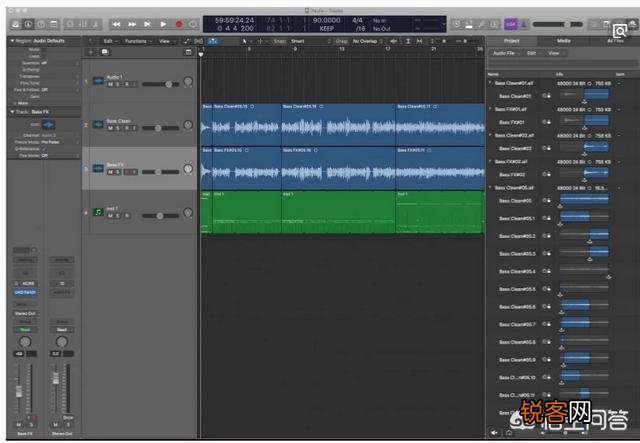Toggle Cycle mode button in transport
Viewport: 640px width, 443px height.
coord(193,24)
